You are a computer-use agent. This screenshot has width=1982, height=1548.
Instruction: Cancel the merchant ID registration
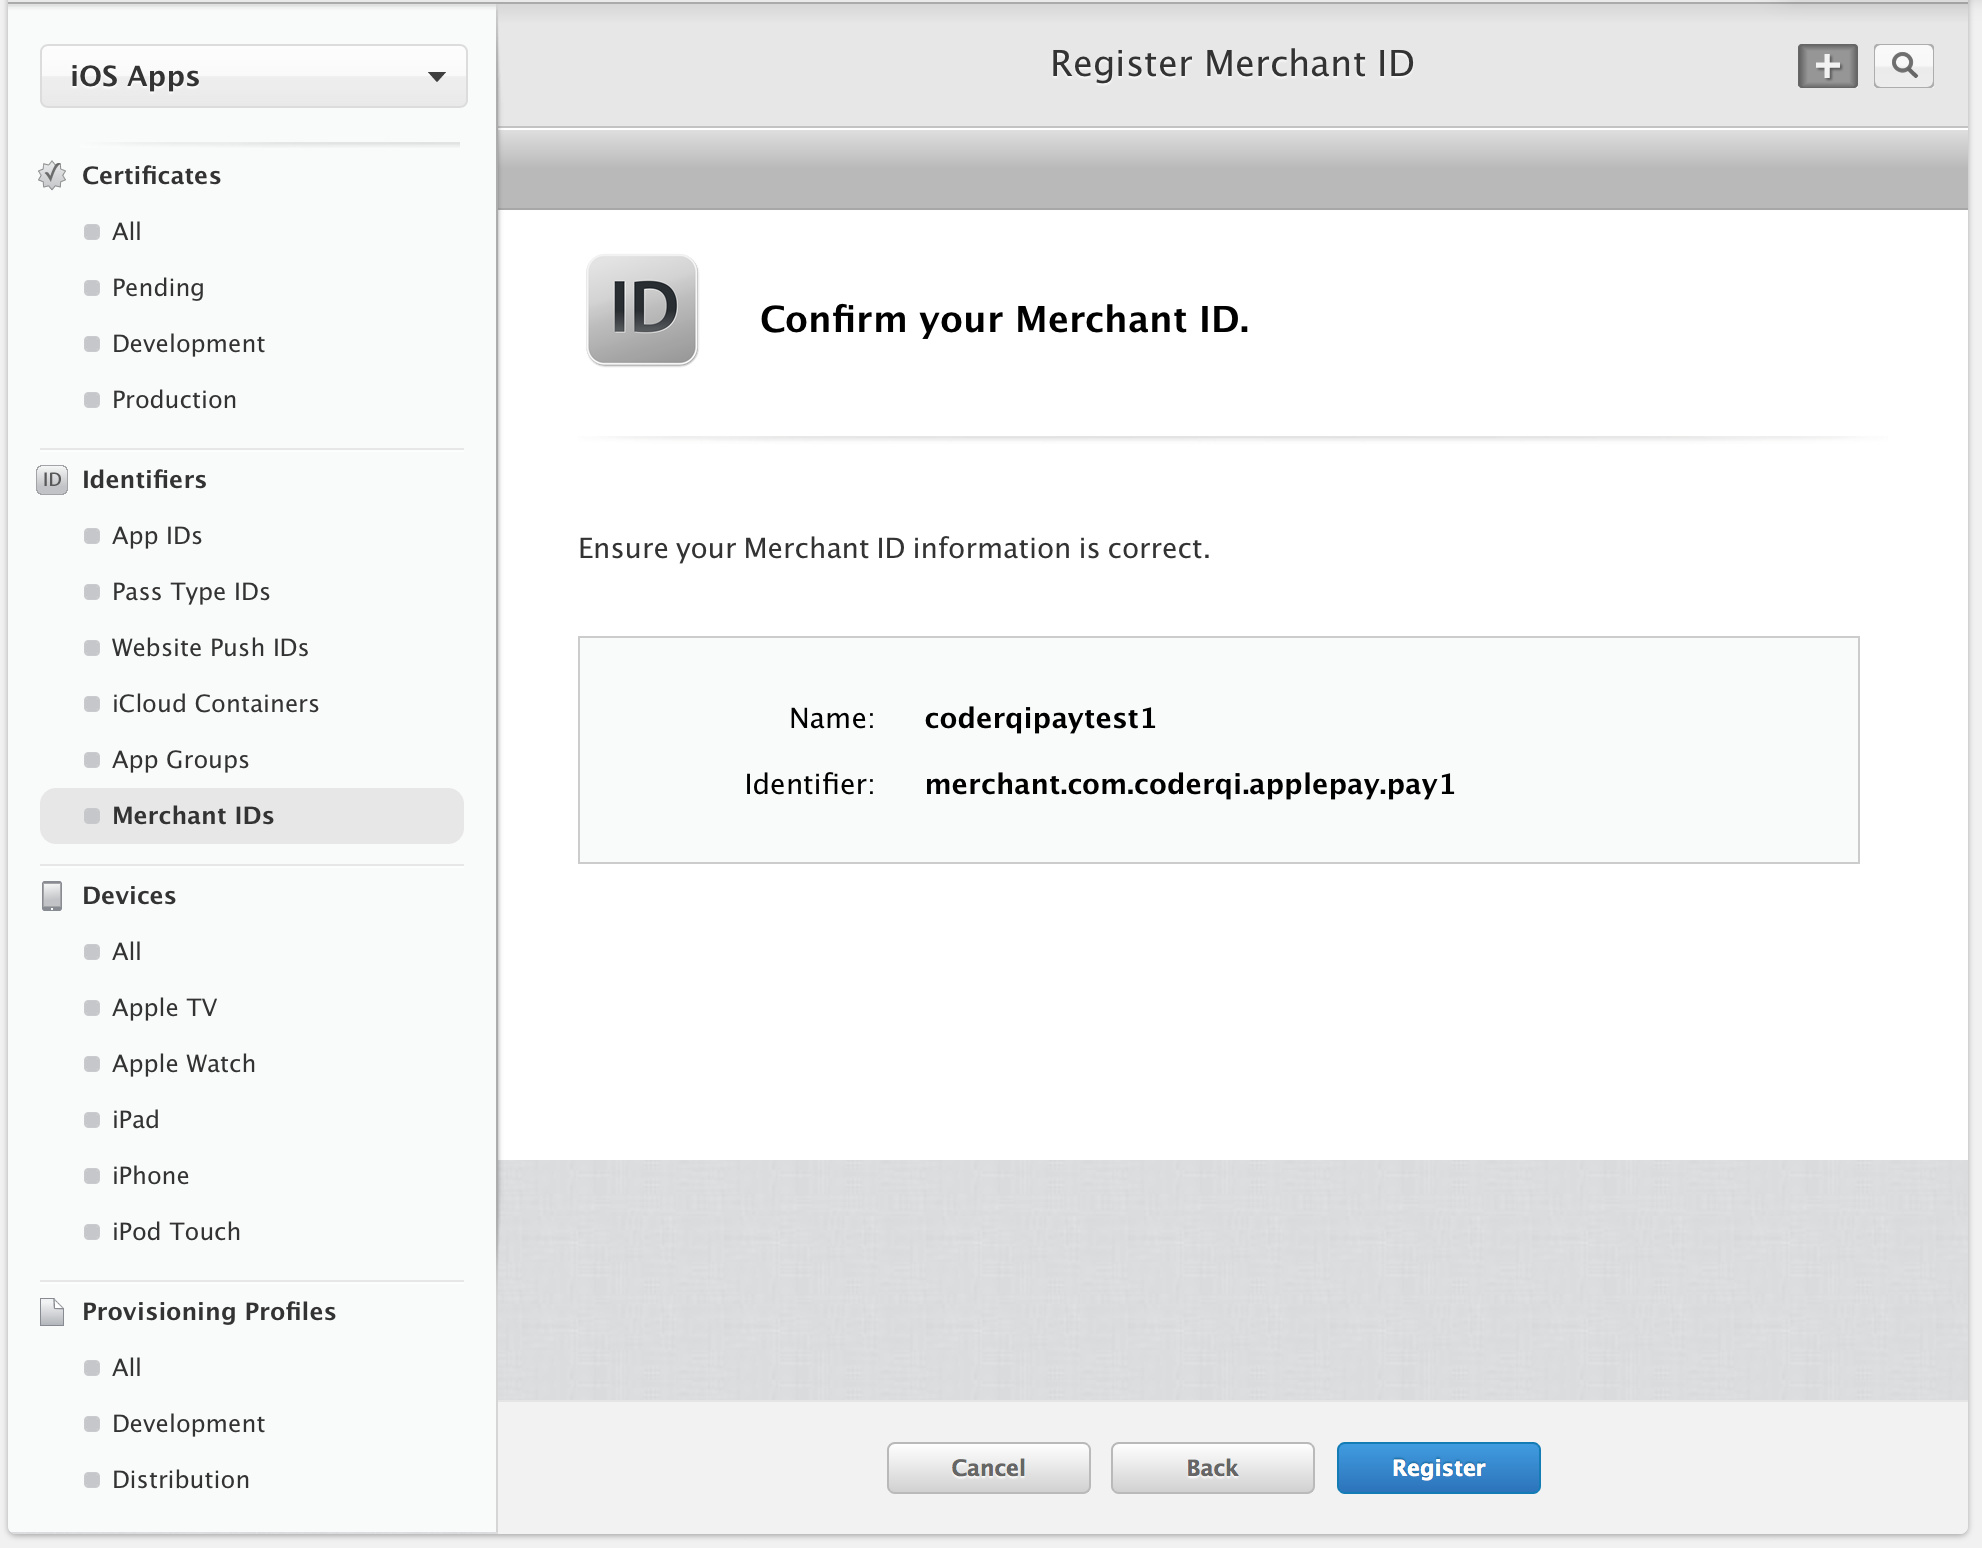pos(988,1467)
